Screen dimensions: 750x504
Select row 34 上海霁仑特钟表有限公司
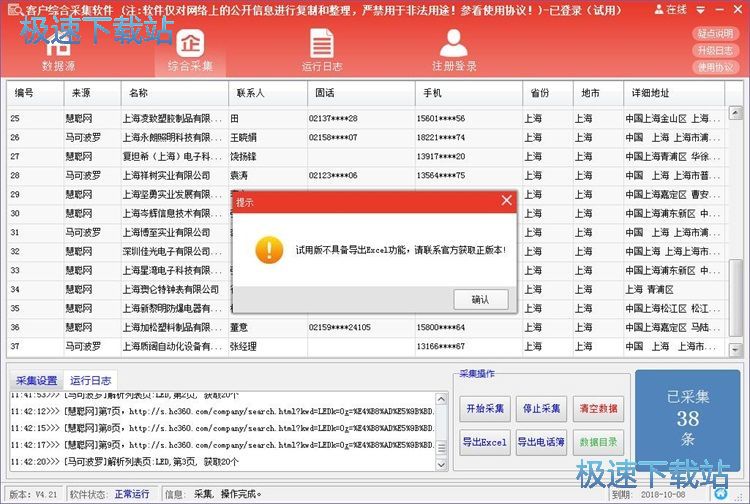point(171,289)
